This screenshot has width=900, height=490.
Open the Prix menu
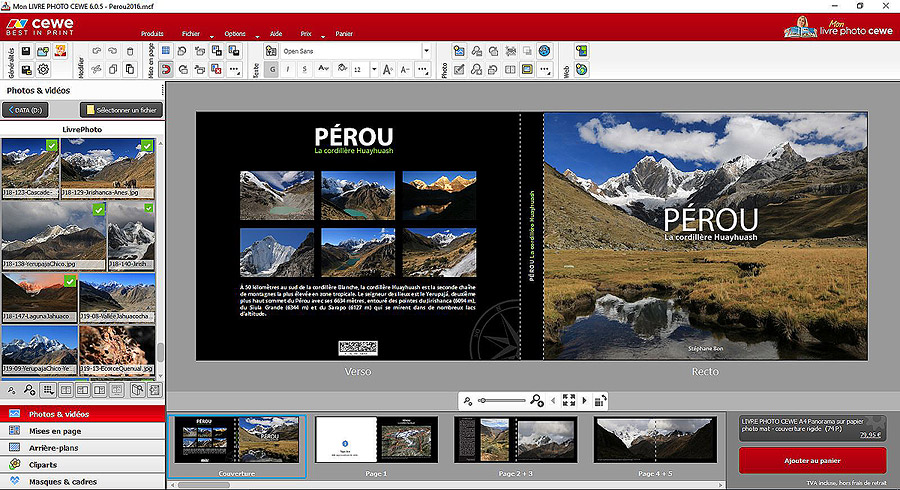[x=306, y=34]
